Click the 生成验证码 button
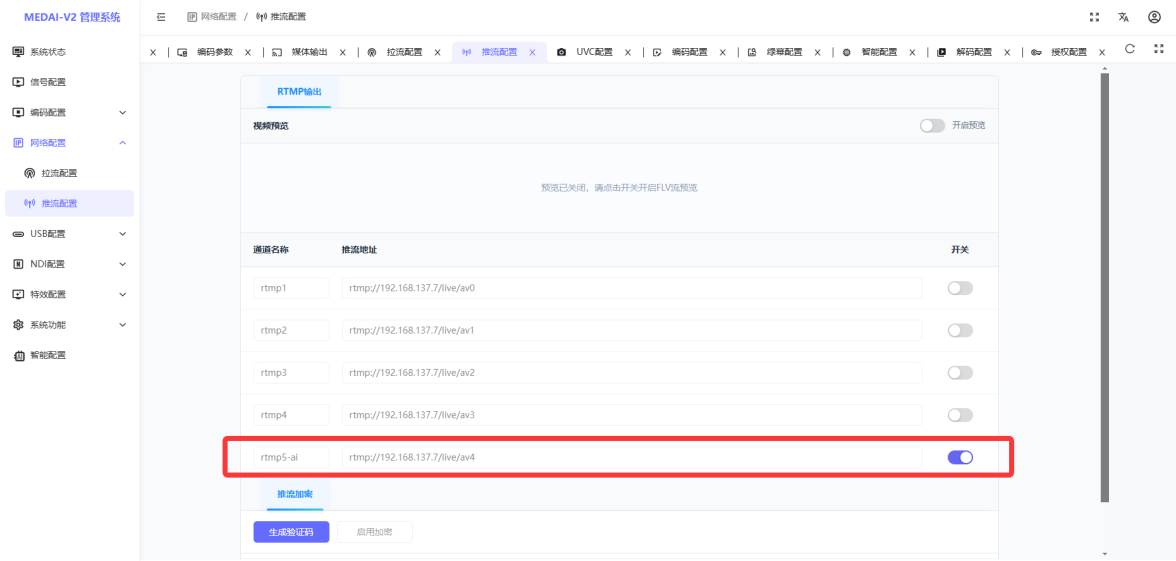Image resolution: width=1176 pixels, height=561 pixels. point(291,532)
